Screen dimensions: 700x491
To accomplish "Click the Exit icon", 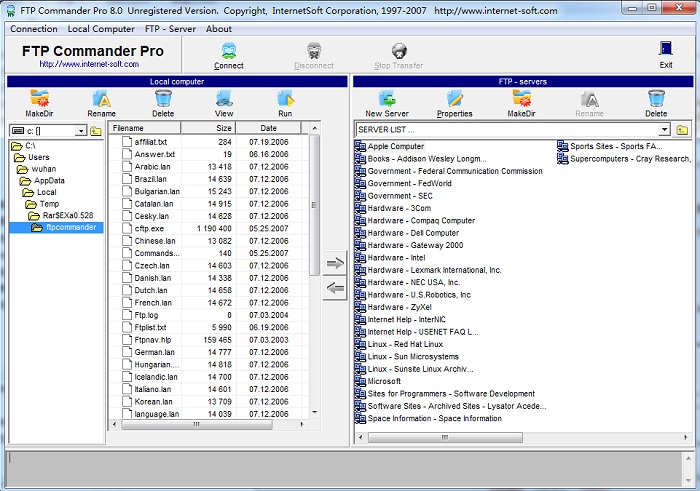I will click(x=666, y=49).
